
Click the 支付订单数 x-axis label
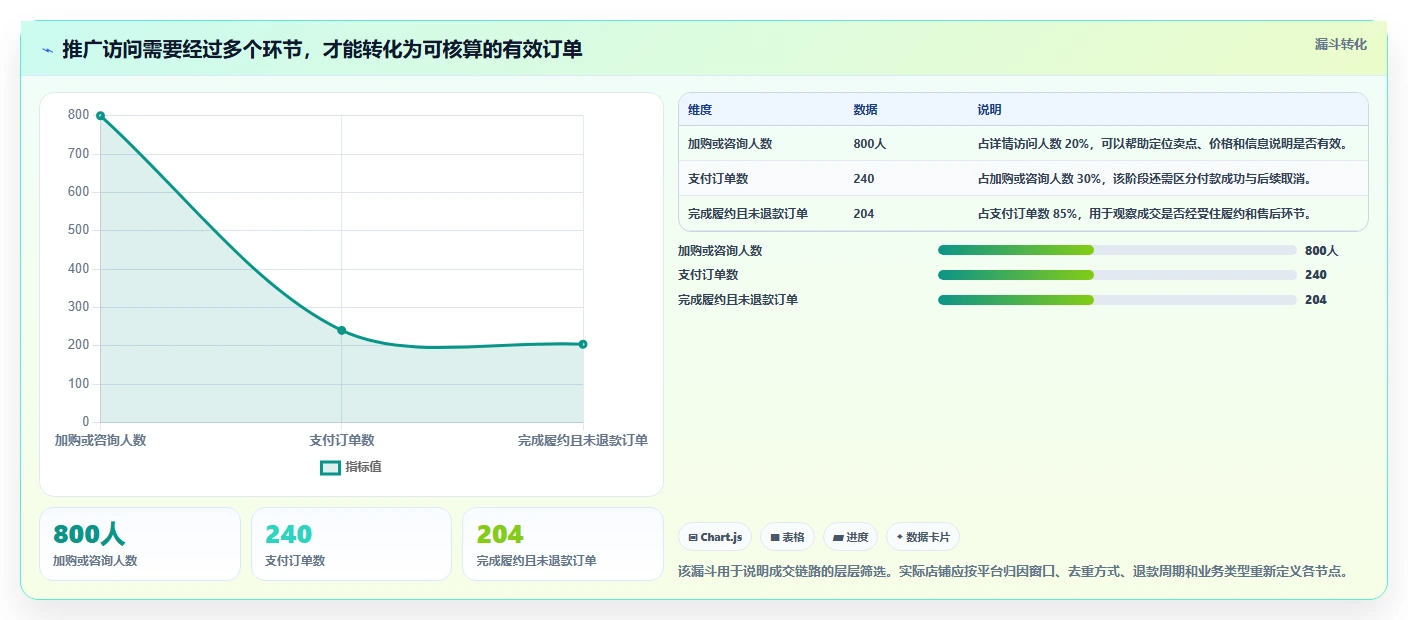[342, 440]
